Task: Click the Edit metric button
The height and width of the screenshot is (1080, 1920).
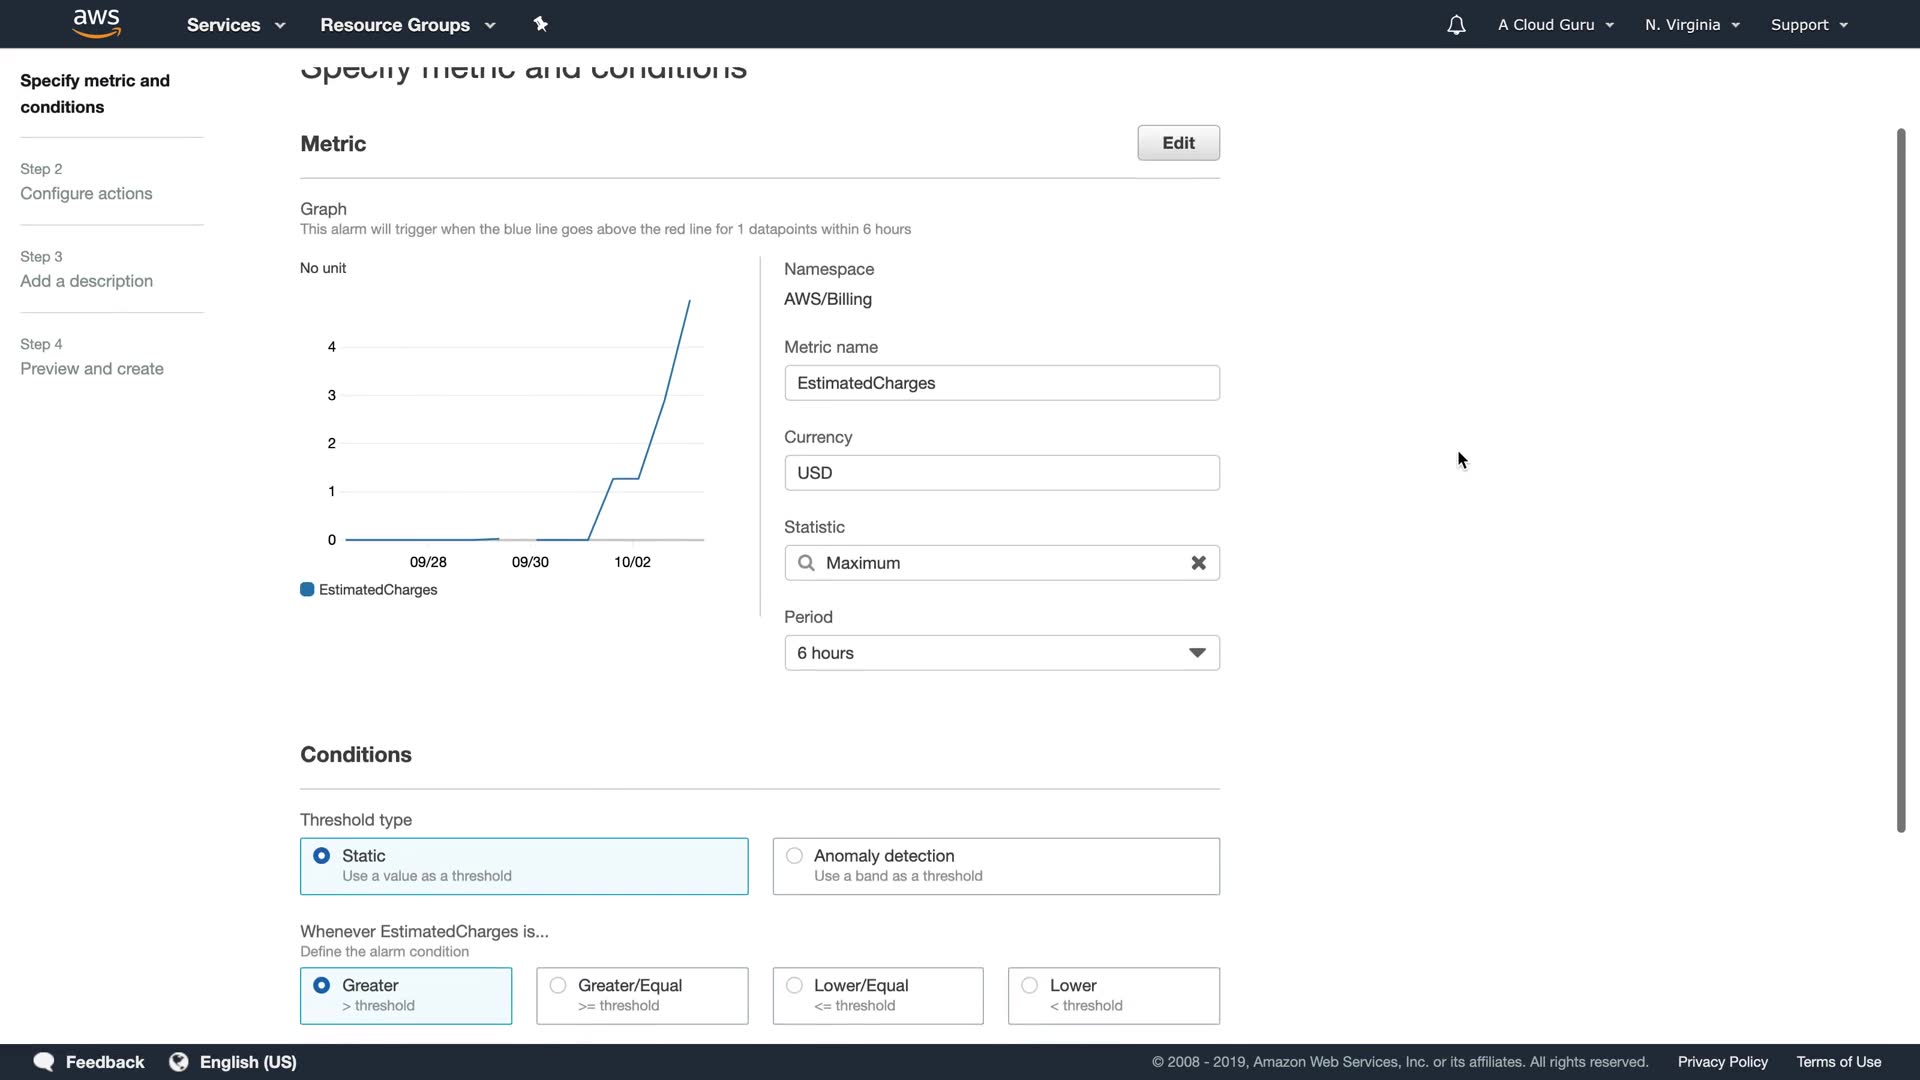Action: tap(1178, 143)
